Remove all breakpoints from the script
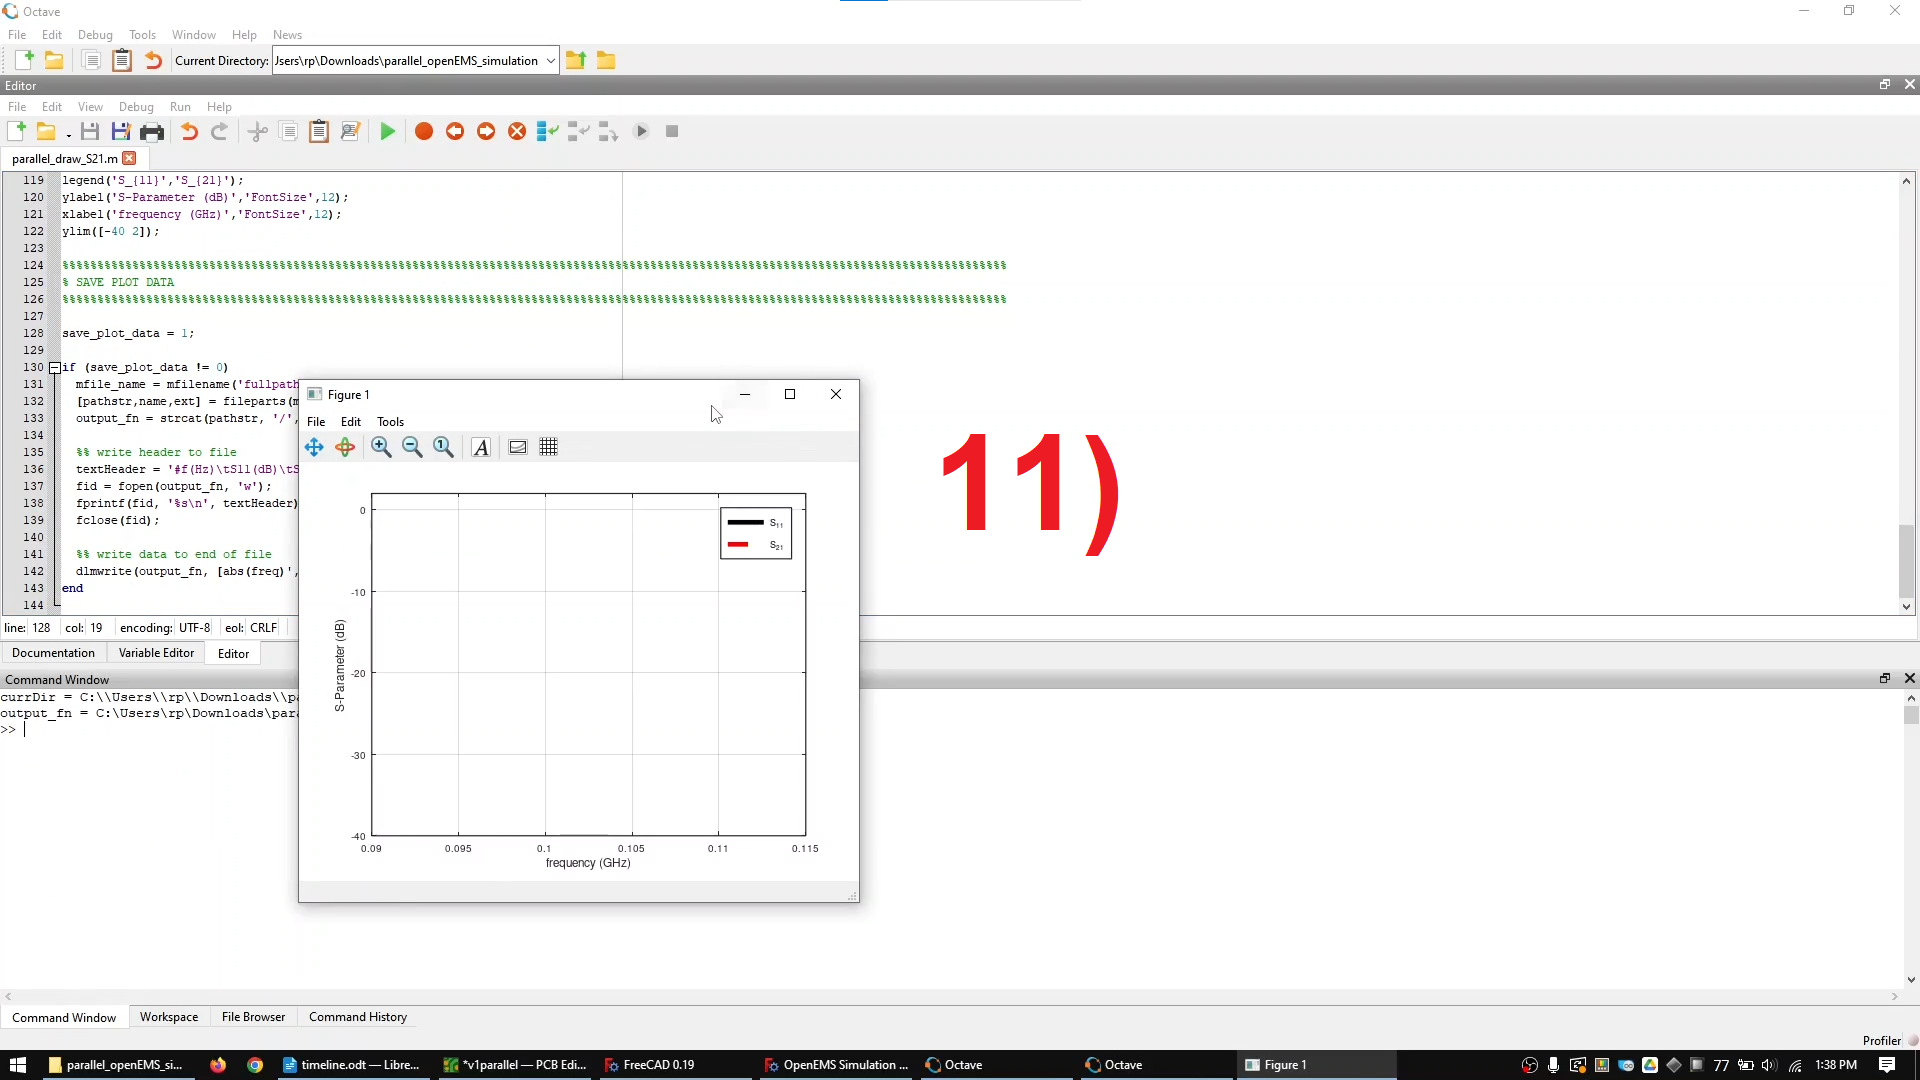Screen dimensions: 1920x1080 pos(517,131)
